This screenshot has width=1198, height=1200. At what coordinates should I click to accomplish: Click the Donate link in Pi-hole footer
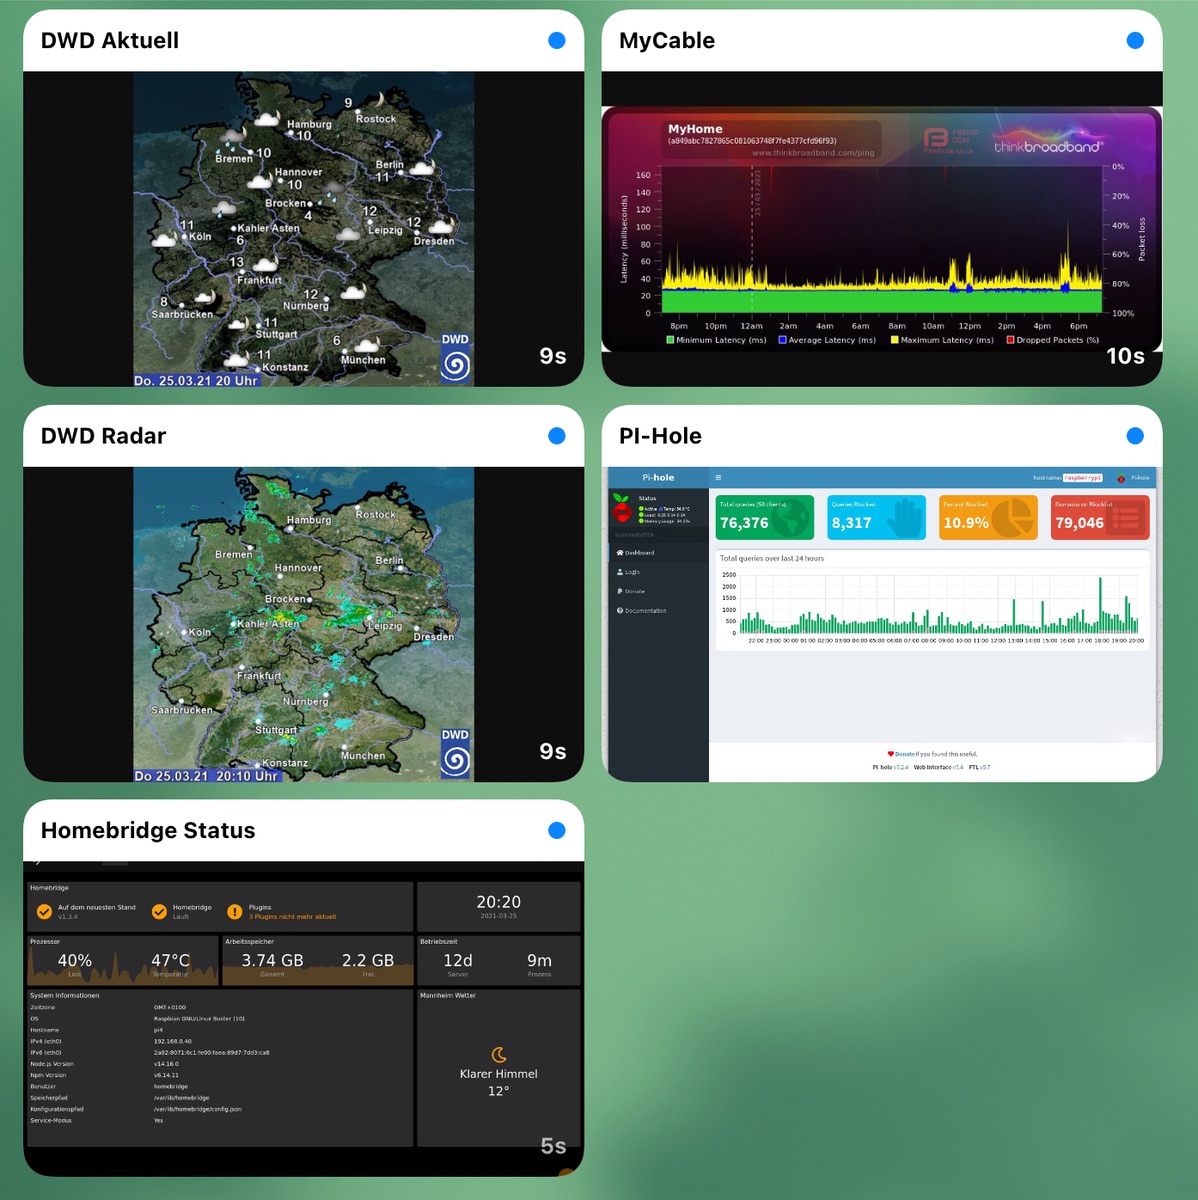click(903, 754)
